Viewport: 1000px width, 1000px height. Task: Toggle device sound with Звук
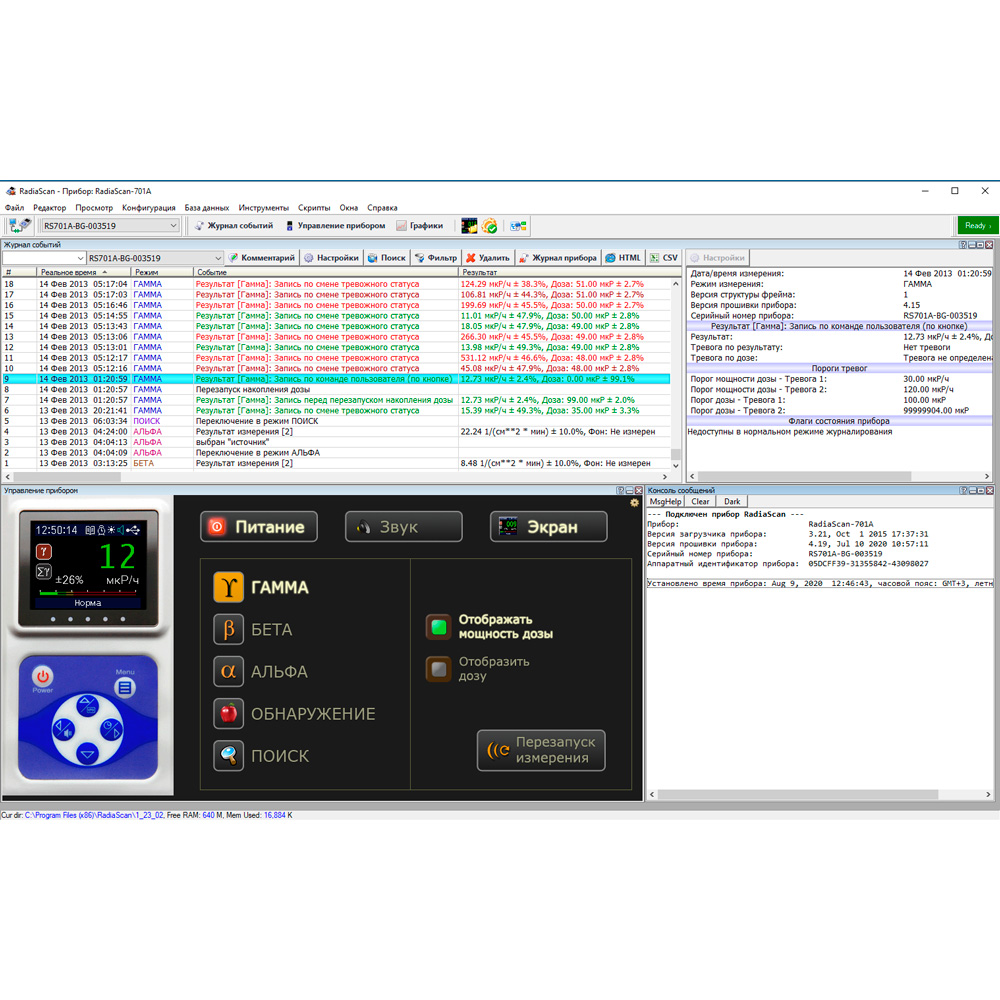coord(404,527)
